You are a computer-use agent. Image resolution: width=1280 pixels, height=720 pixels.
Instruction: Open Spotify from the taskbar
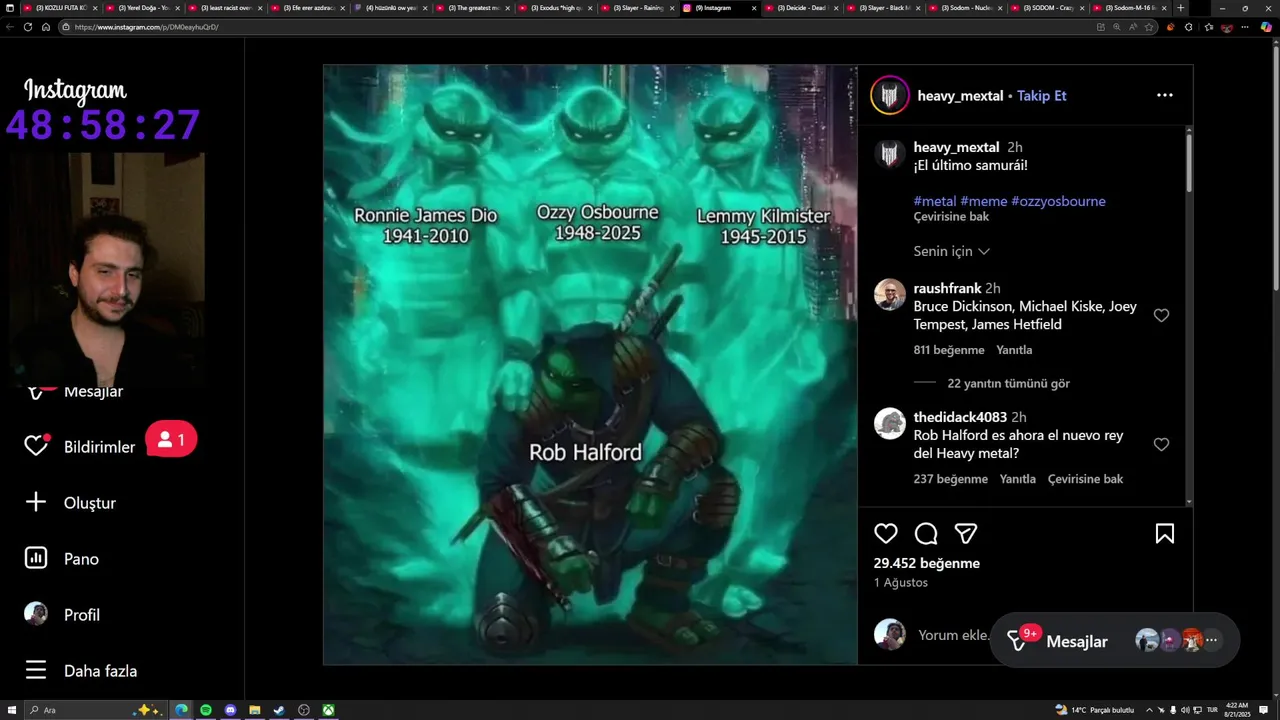(206, 710)
